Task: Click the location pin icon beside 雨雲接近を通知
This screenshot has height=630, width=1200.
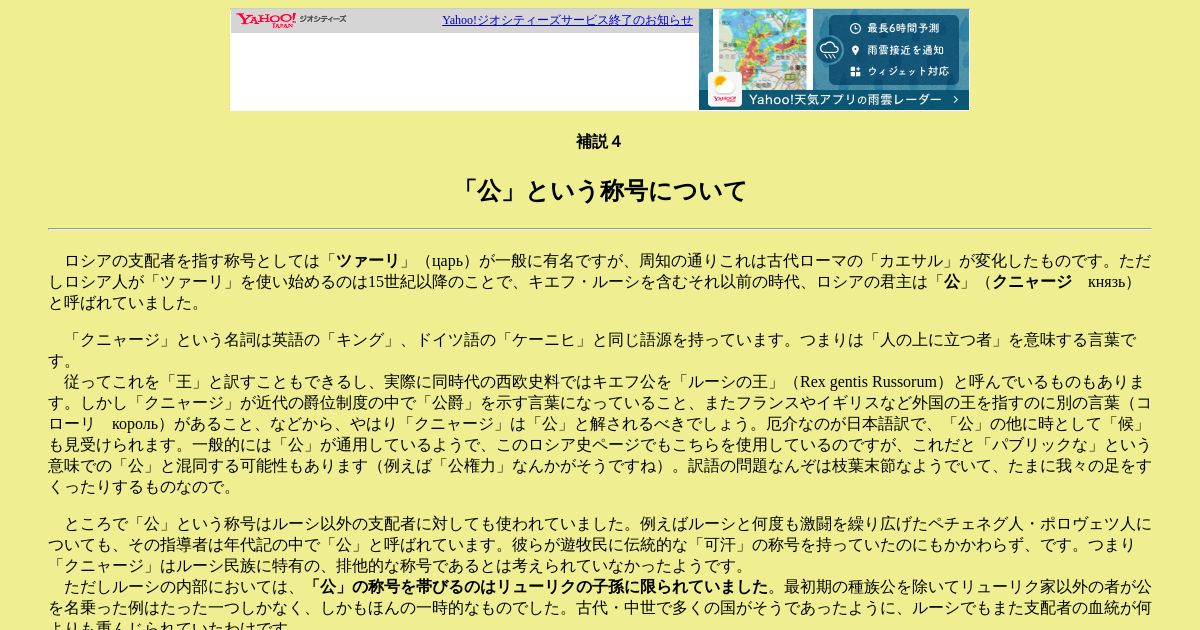Action: click(x=855, y=50)
